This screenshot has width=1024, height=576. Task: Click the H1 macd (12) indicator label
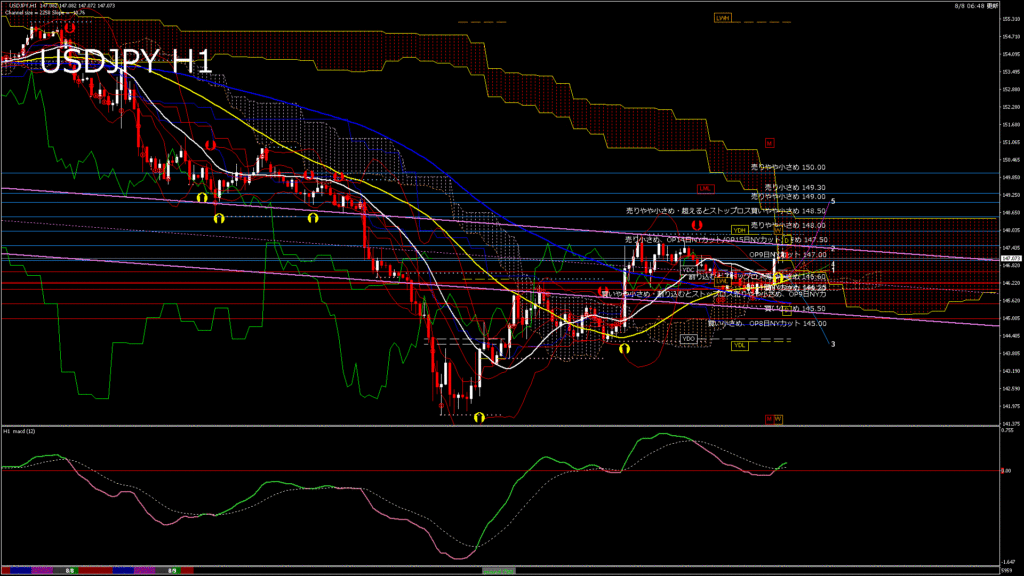tap(19, 432)
